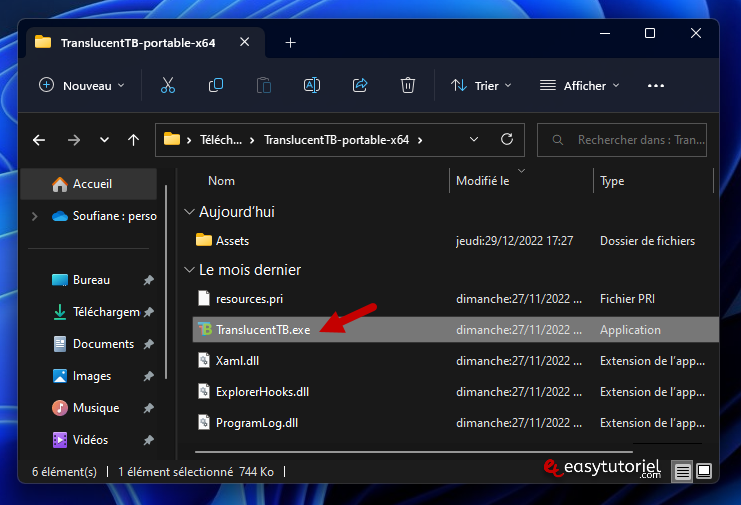
Task: Click the Assets folder icon
Action: pyautogui.click(x=204, y=240)
